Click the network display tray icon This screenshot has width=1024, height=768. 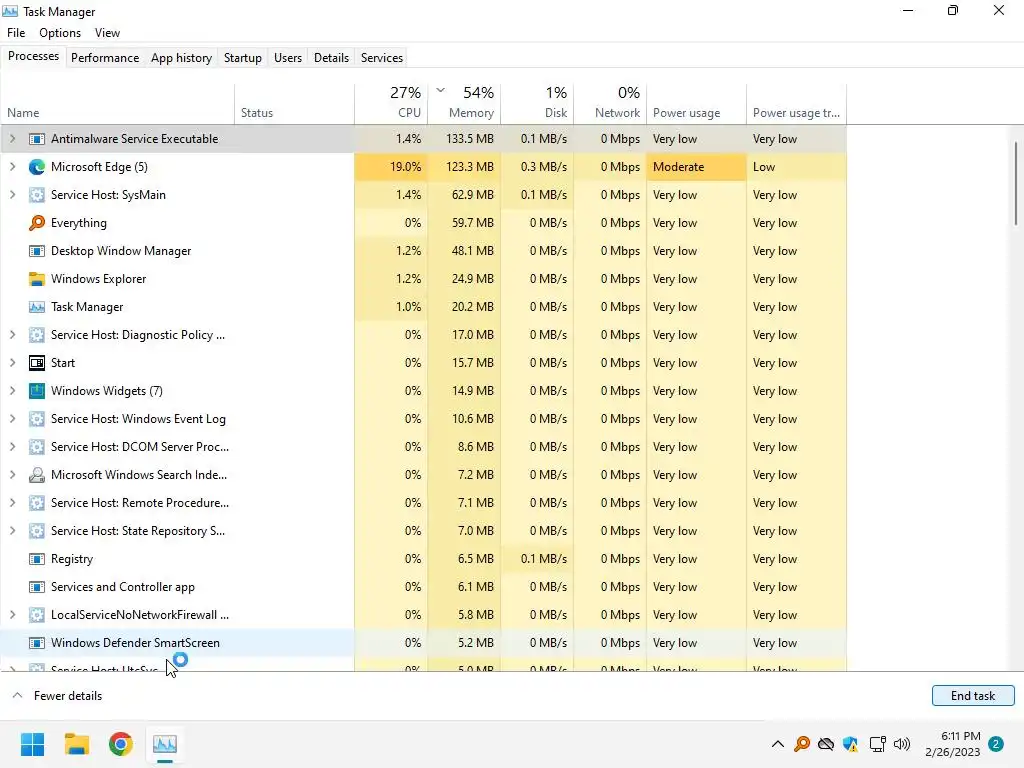[877, 744]
